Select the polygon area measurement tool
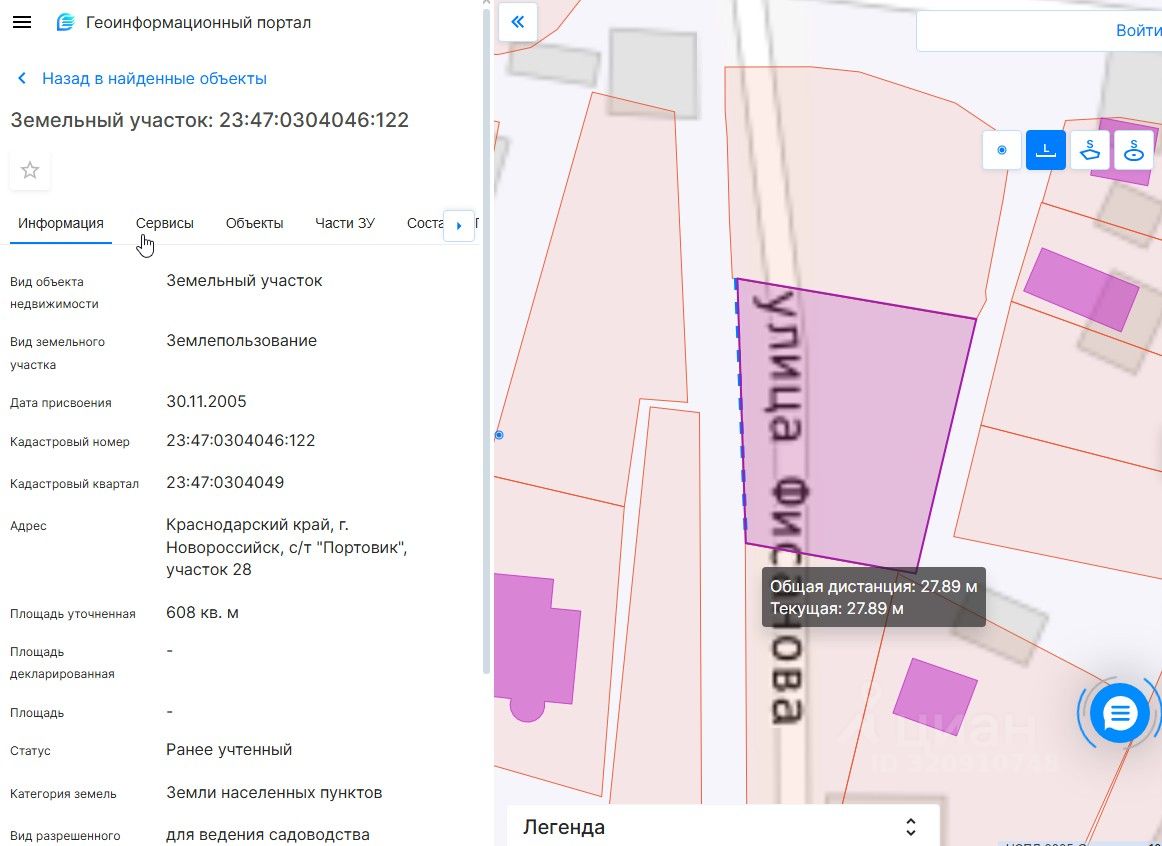1162x846 pixels. [x=1090, y=150]
